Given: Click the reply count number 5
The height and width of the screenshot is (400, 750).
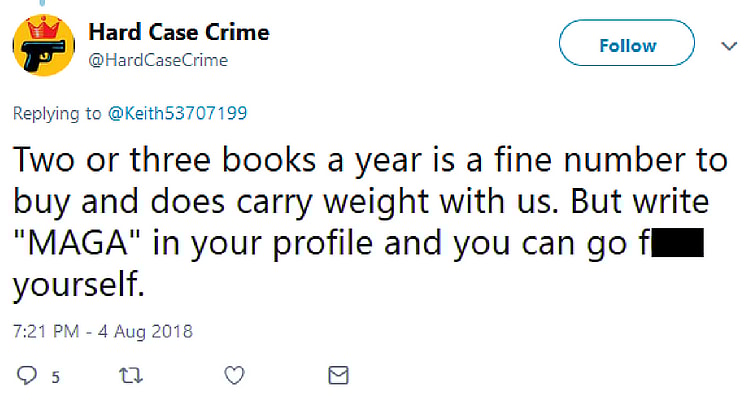Looking at the screenshot, I should coord(56,377).
